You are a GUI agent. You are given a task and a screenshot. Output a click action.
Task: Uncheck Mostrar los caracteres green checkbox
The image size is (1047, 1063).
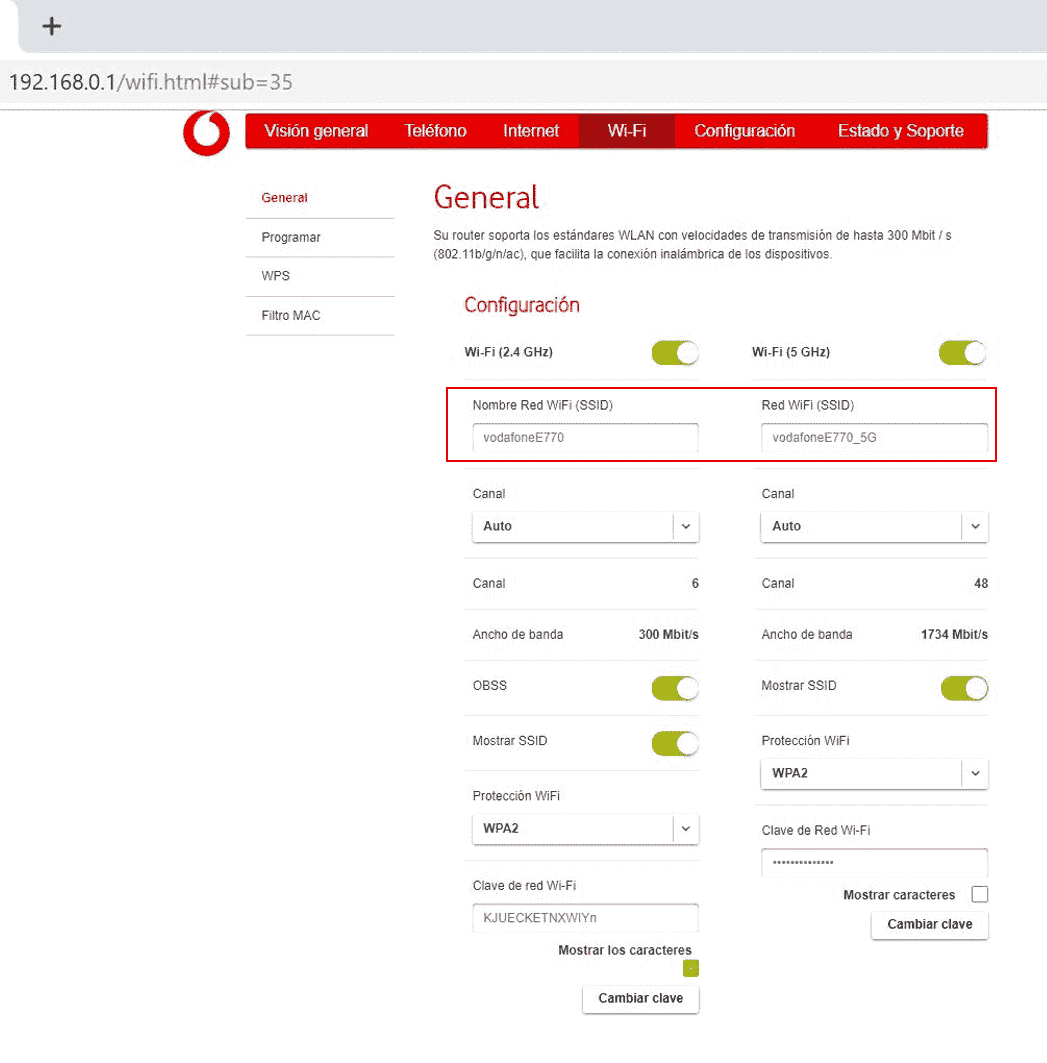point(690,968)
